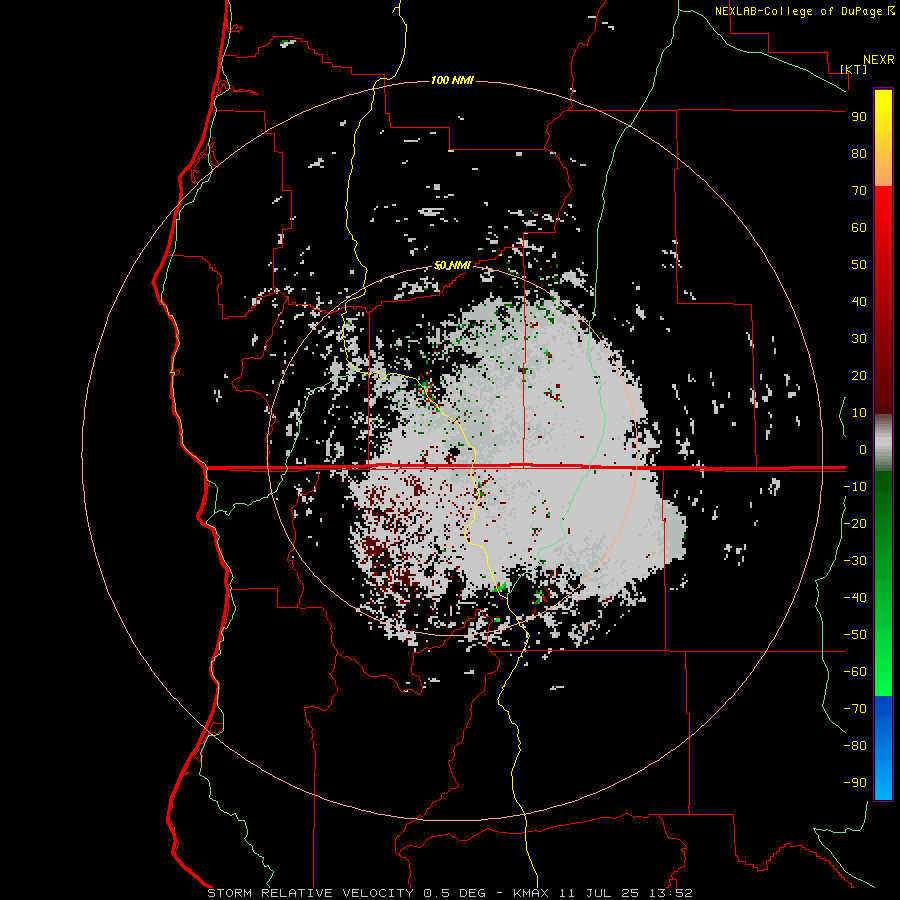This screenshot has width=900, height=900.
Task: Click the -80 knot scale value
Action: (855, 746)
